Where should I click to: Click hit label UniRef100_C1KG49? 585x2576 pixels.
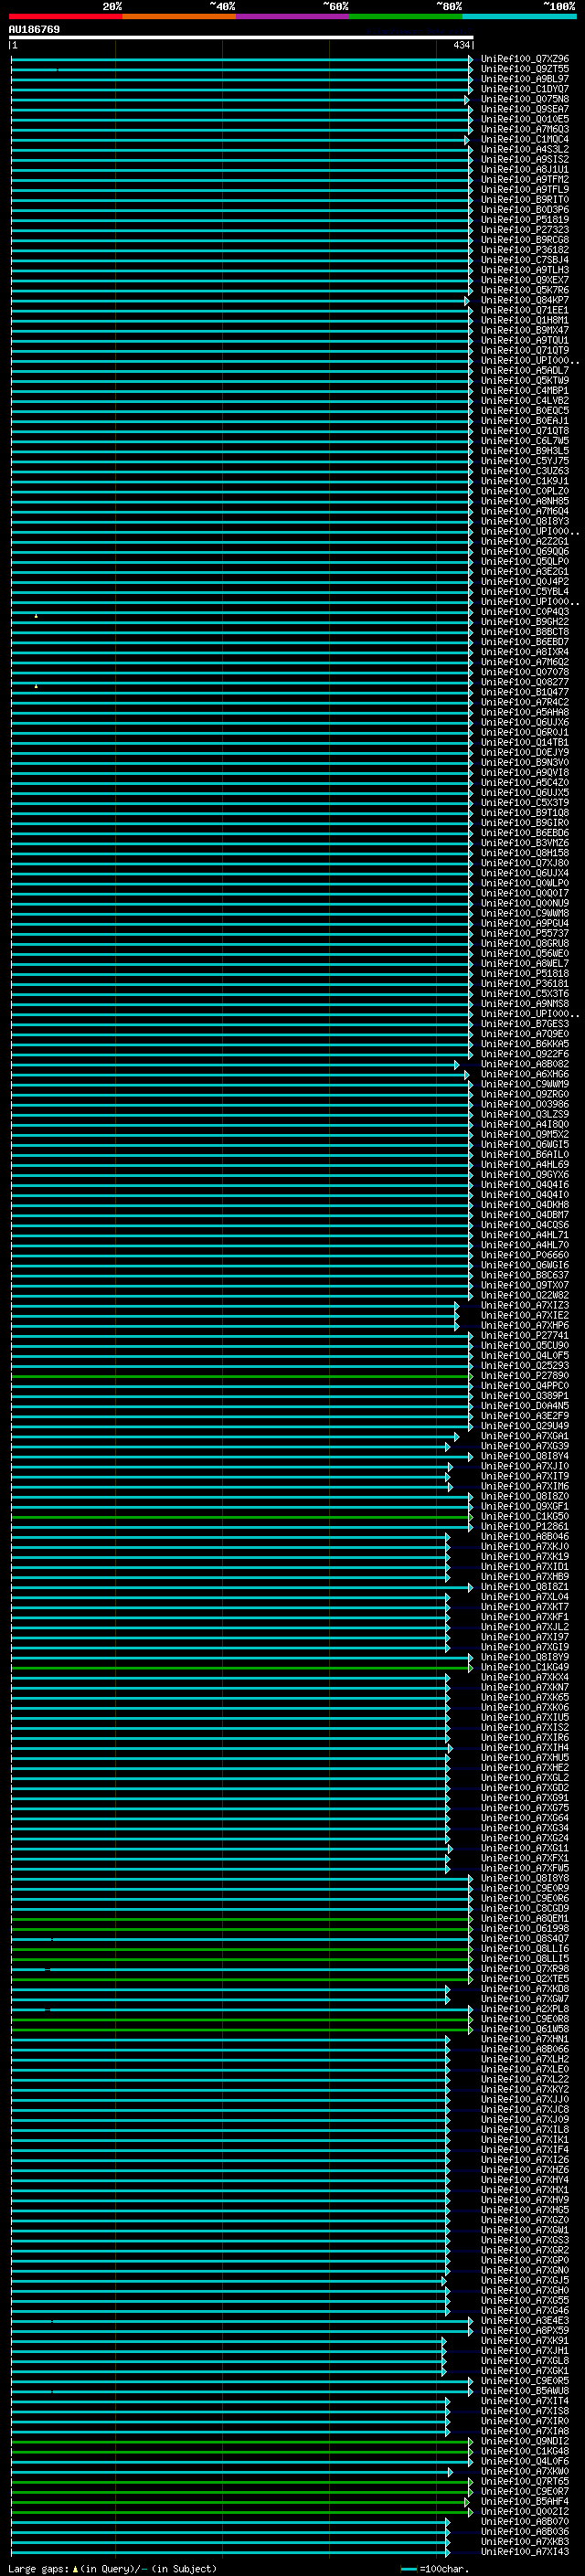525,1667
